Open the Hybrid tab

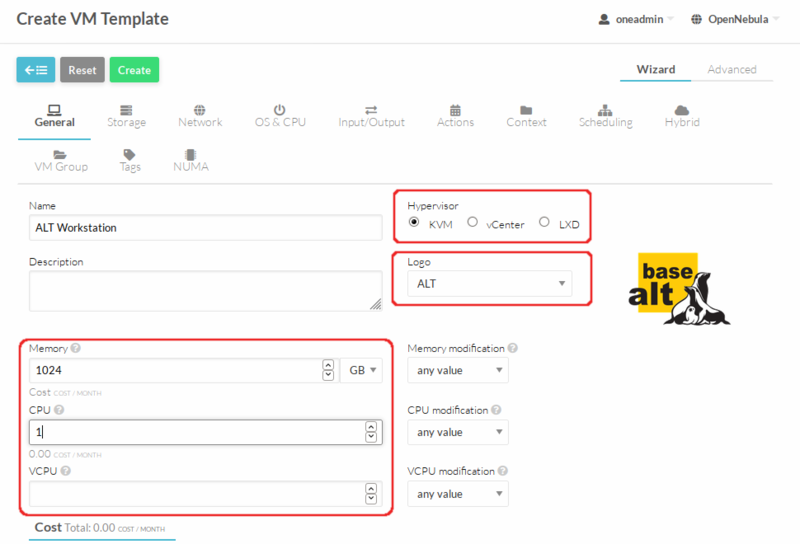[x=682, y=116]
